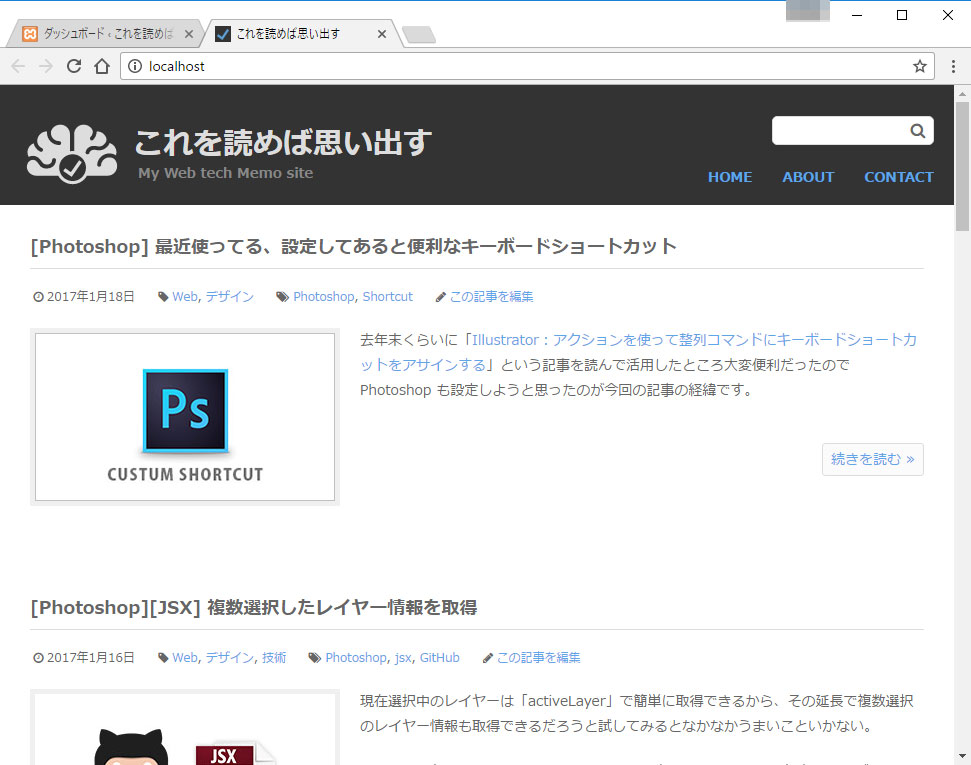The width and height of the screenshot is (971, 765).
Task: Open the Web category of the January 18 post
Action: pyautogui.click(x=185, y=297)
